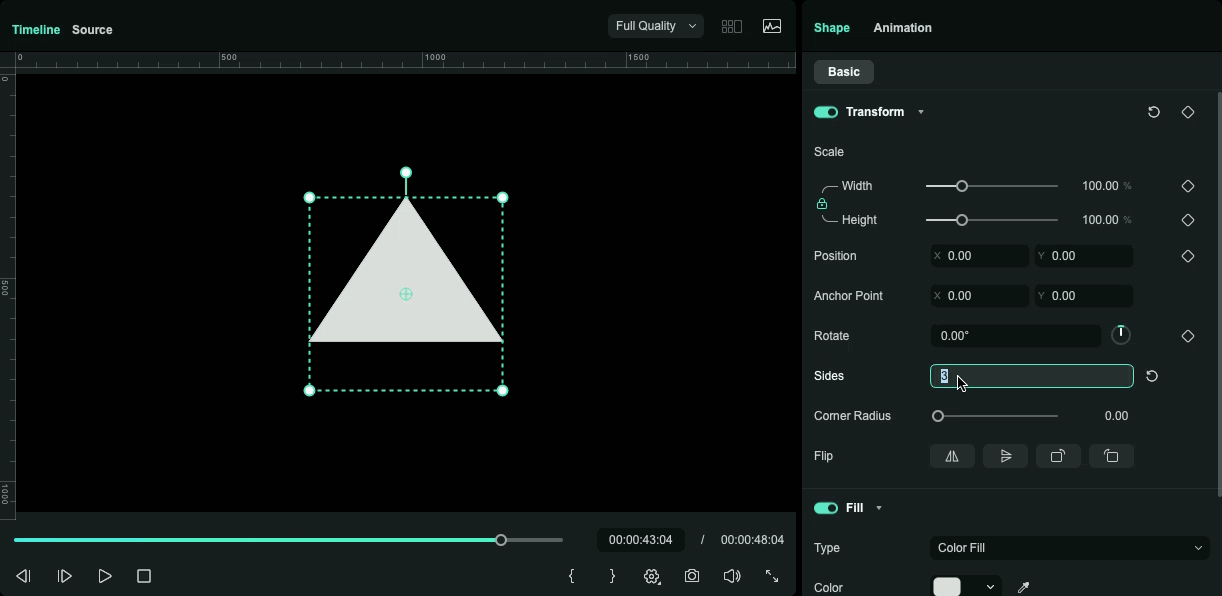Open the preview display settings
Screen dimensions: 1222x596
pos(652,576)
